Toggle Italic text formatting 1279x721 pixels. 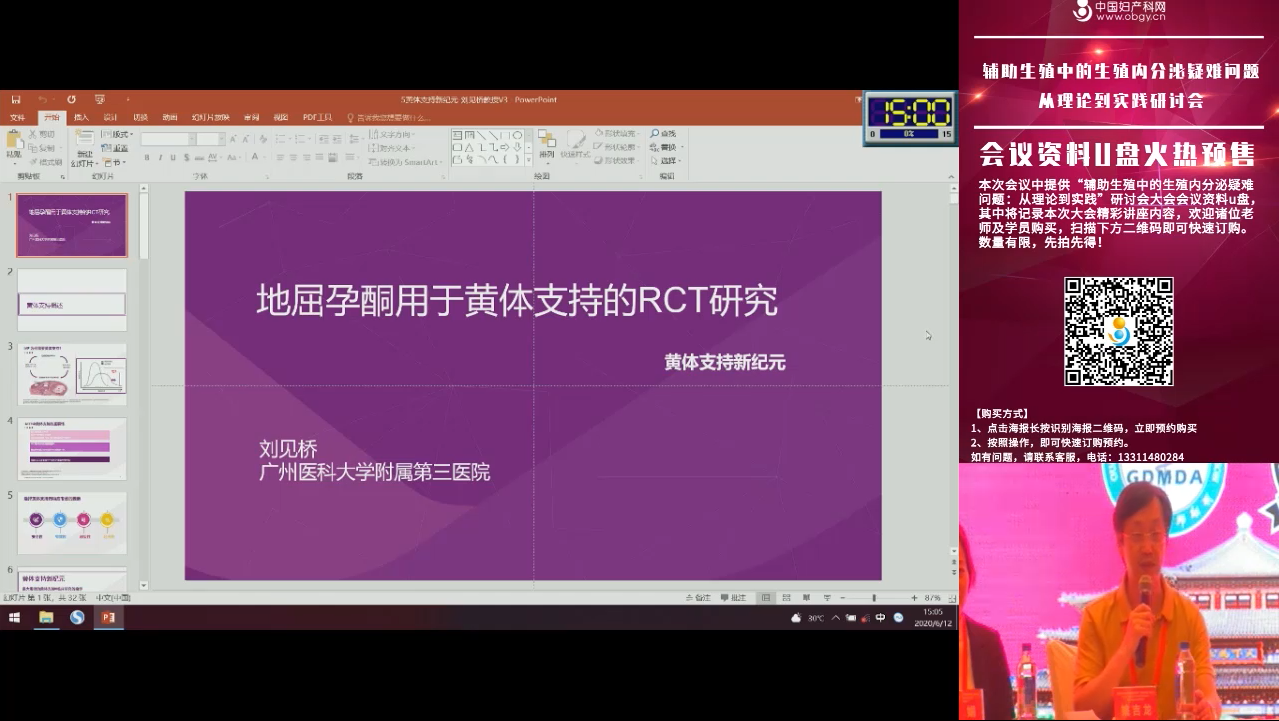(160, 158)
